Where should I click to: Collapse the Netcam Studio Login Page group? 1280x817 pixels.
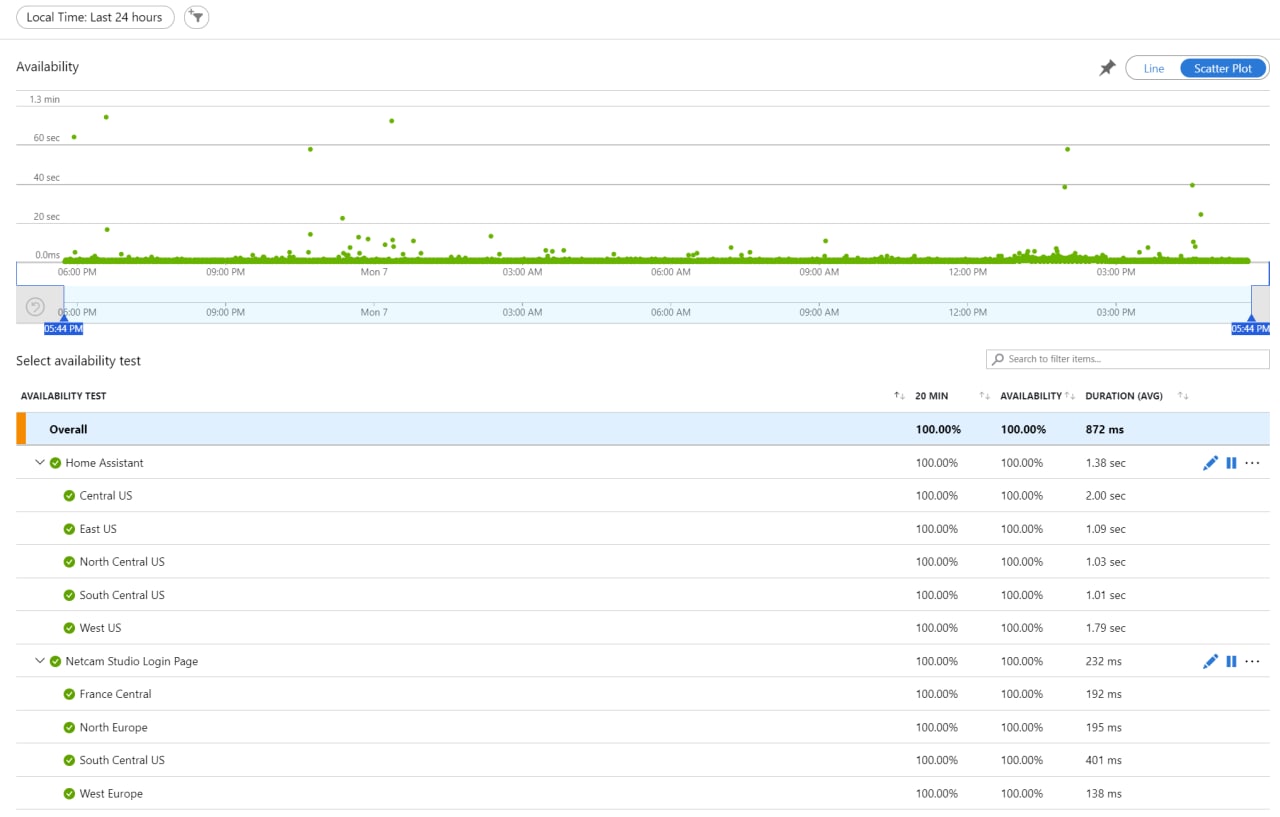pyautogui.click(x=40, y=661)
